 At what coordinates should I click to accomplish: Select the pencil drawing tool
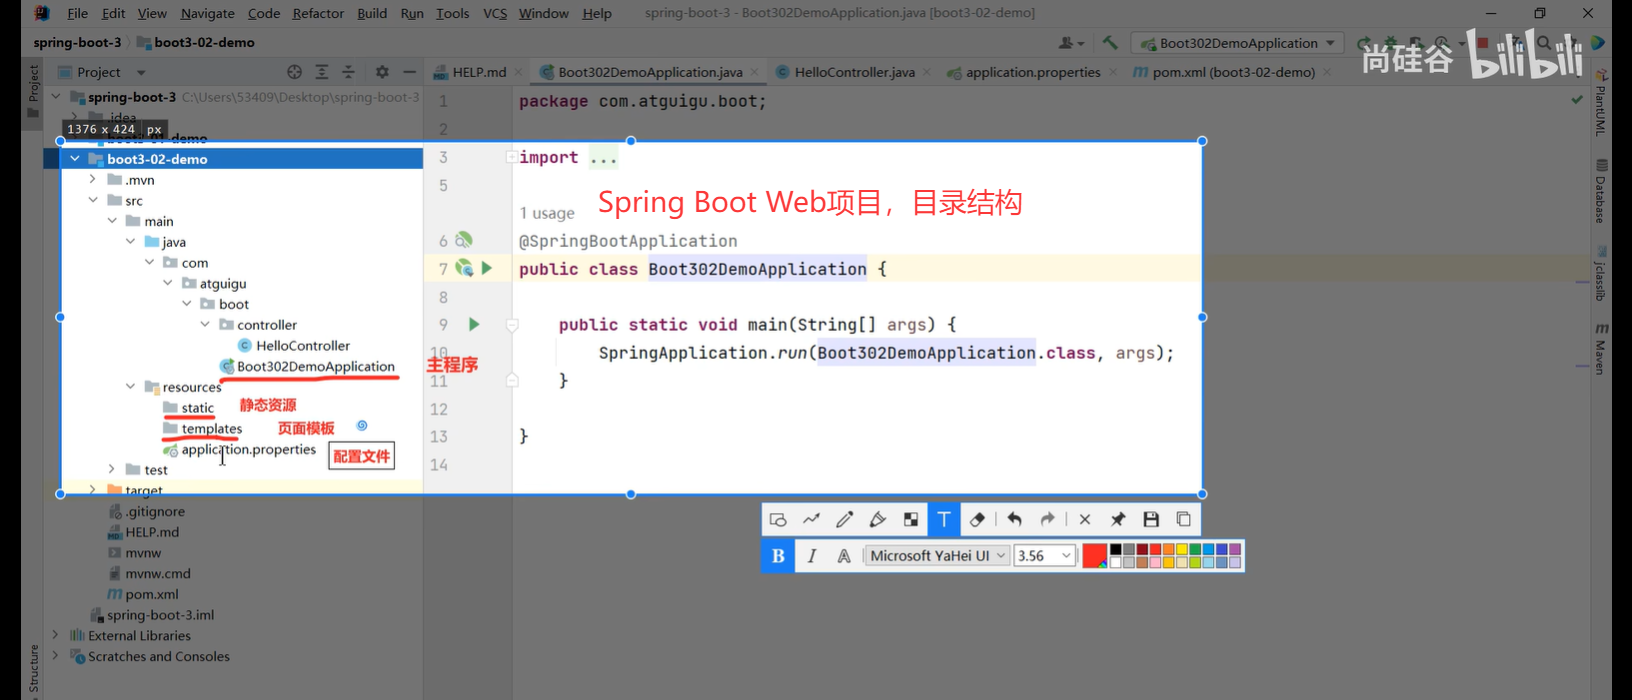point(844,519)
